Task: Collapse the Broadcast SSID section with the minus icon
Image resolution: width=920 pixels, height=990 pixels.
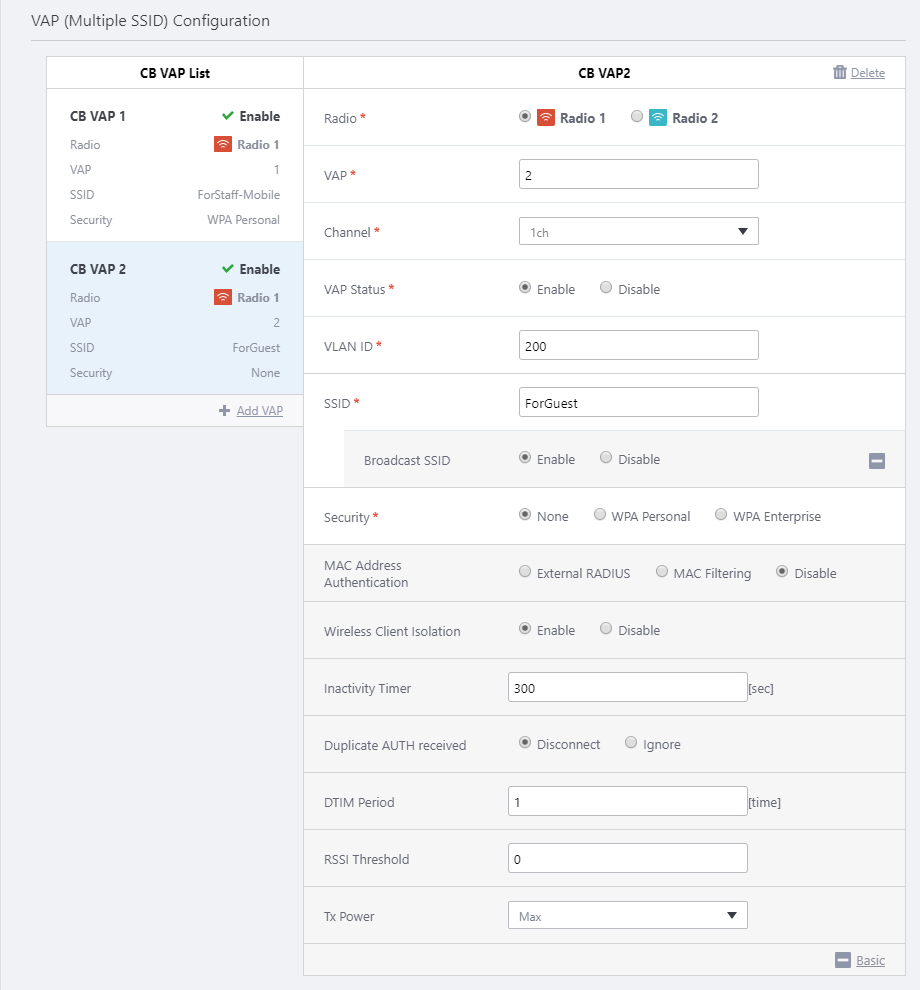Action: [876, 461]
